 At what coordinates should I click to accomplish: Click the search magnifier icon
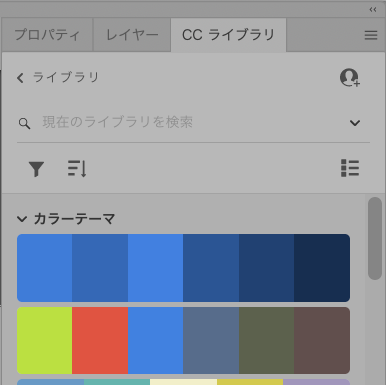click(x=24, y=123)
